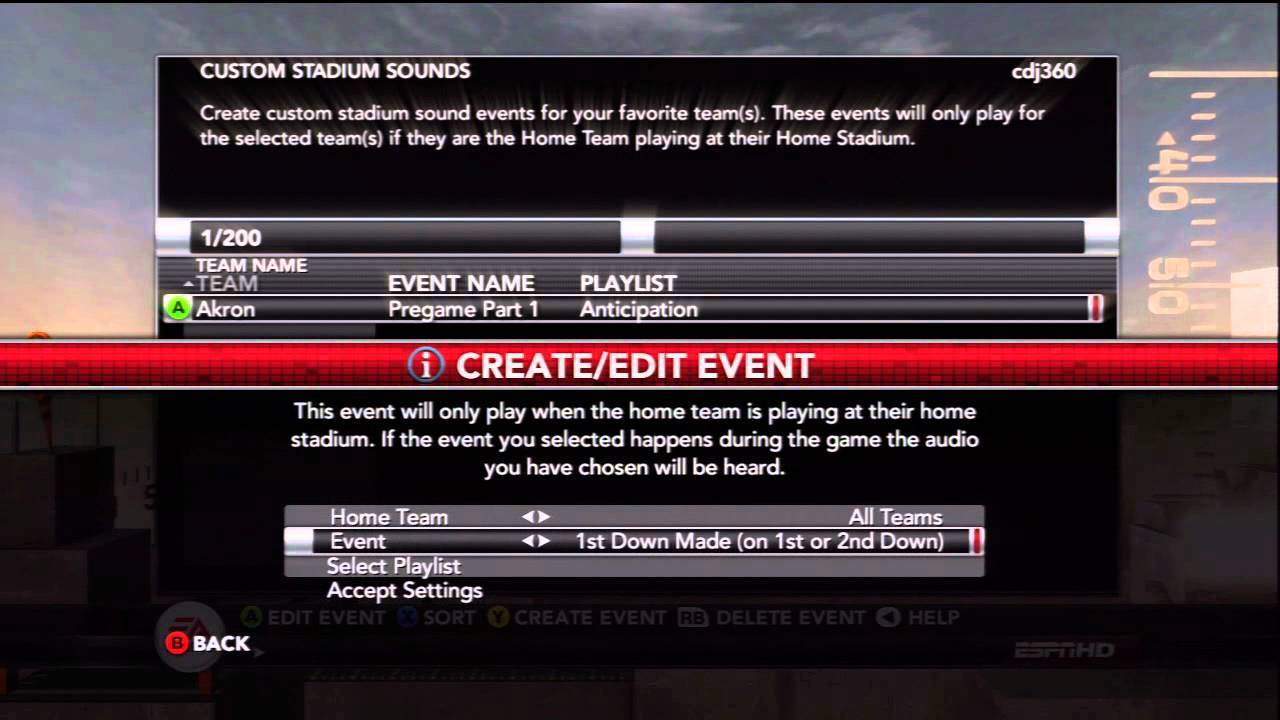
Task: Click the 1/200 event counter bar
Action: click(x=405, y=237)
